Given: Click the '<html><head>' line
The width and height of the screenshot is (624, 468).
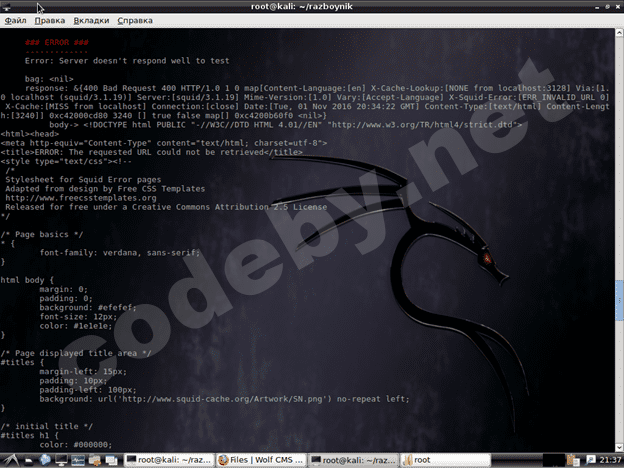Looking at the screenshot, I should (x=30, y=134).
